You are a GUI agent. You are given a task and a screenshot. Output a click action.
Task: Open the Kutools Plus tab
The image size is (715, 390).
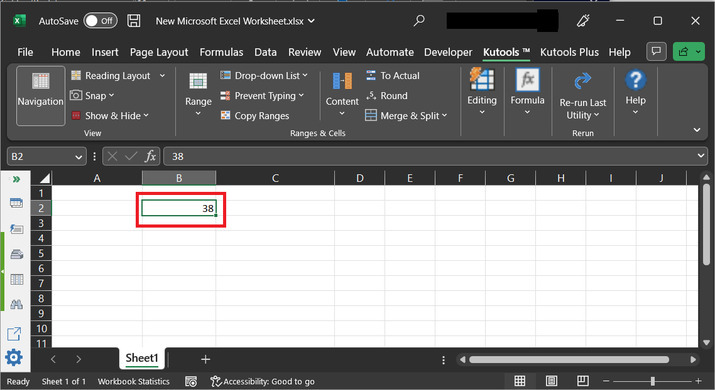click(569, 52)
